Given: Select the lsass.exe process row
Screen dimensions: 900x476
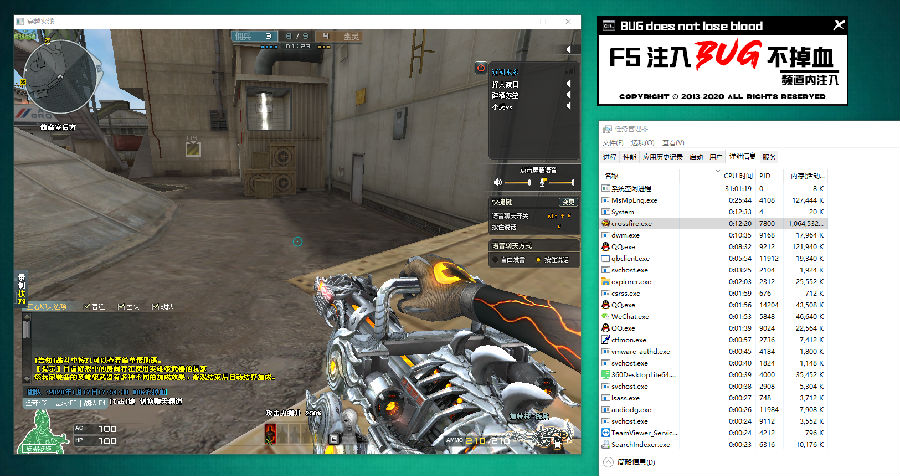Looking at the screenshot, I should (713, 397).
